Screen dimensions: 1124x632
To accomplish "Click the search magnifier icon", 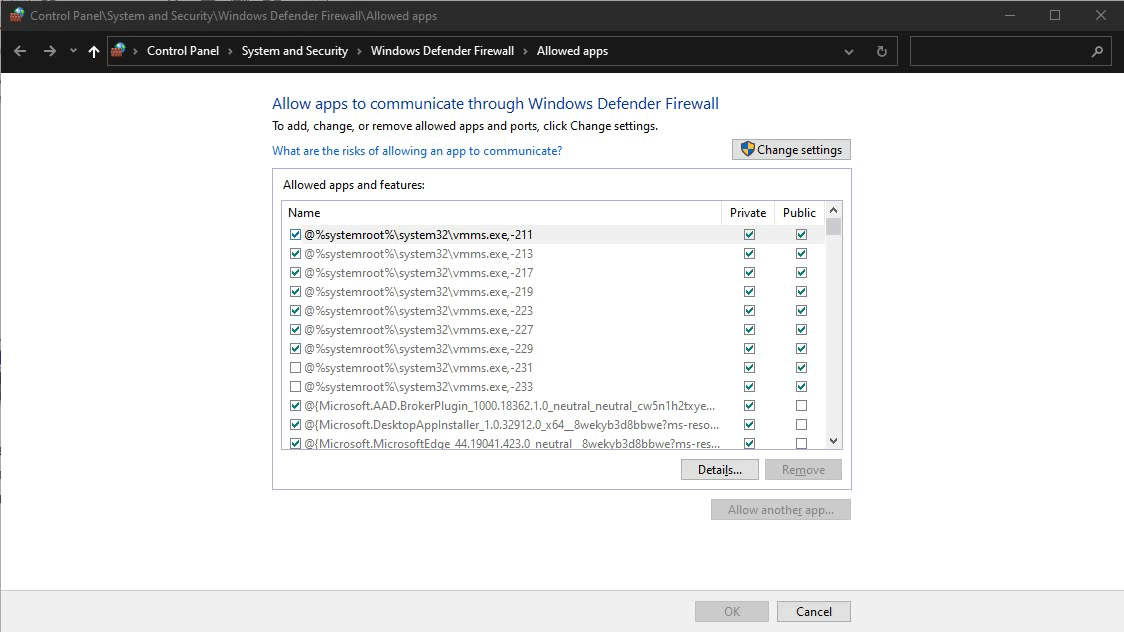I will click(1097, 52).
